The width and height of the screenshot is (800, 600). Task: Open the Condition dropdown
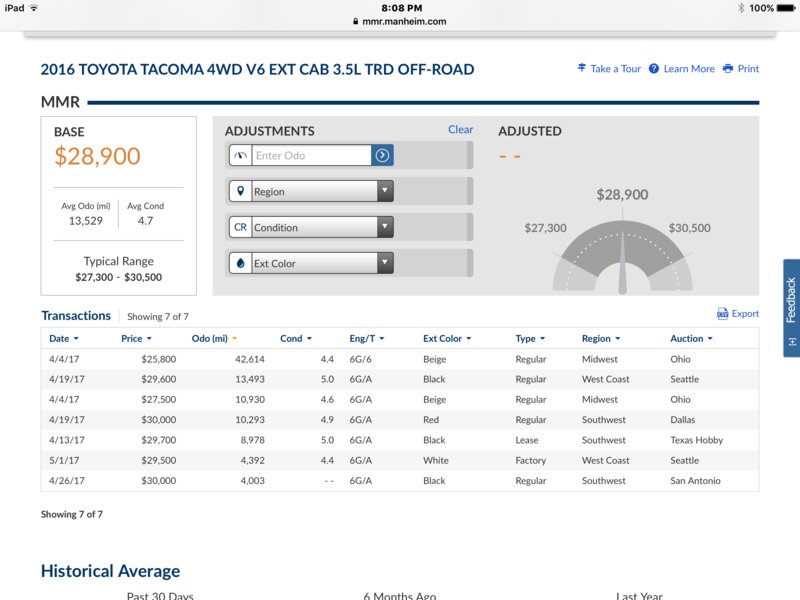coord(311,227)
